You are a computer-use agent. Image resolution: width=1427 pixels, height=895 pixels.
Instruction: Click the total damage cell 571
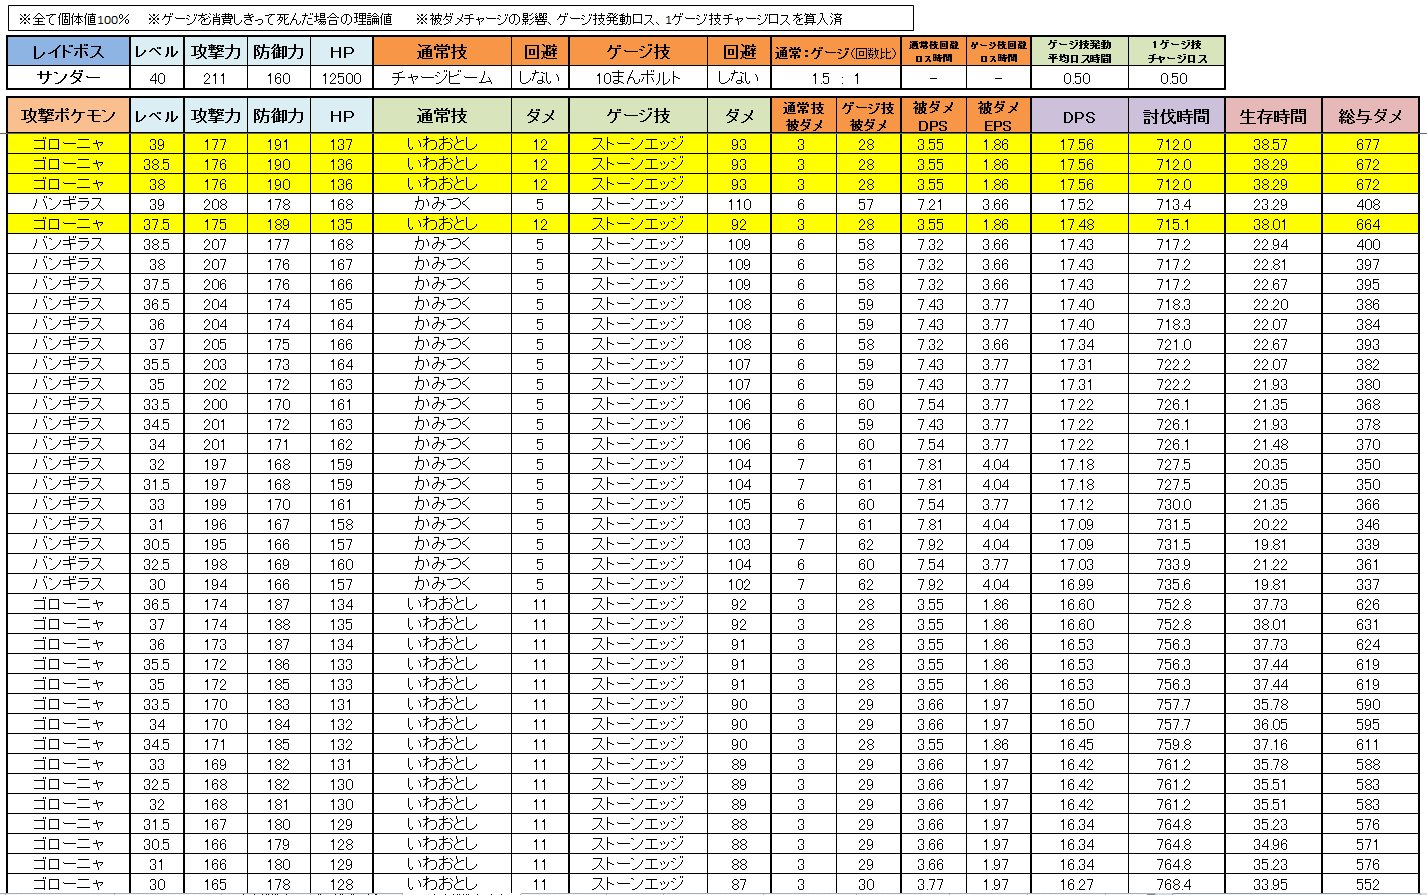click(1370, 844)
